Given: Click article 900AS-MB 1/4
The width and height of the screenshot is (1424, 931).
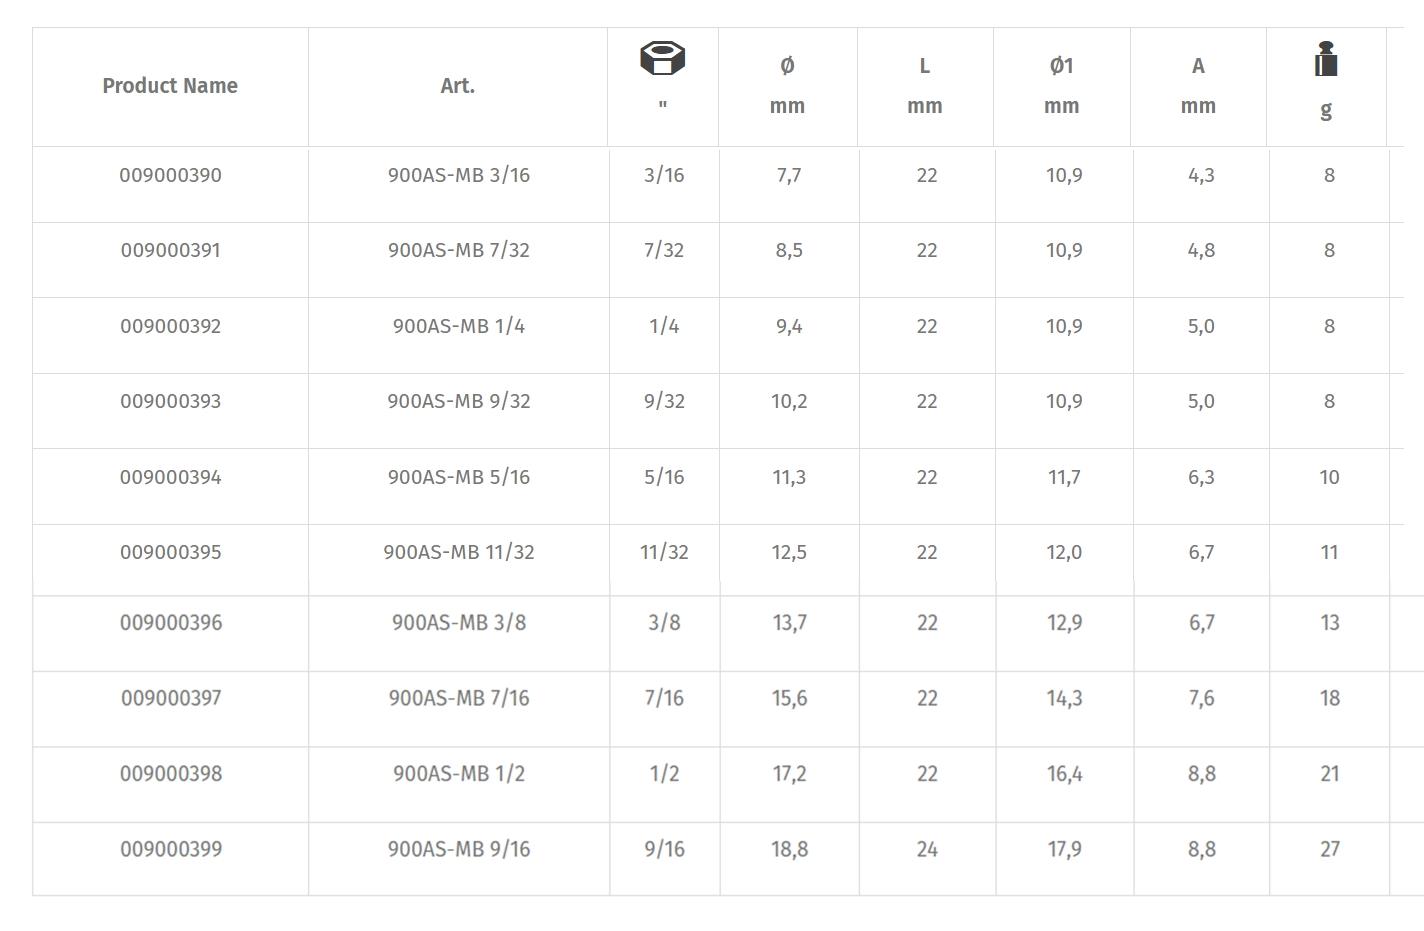Looking at the screenshot, I should tap(459, 327).
